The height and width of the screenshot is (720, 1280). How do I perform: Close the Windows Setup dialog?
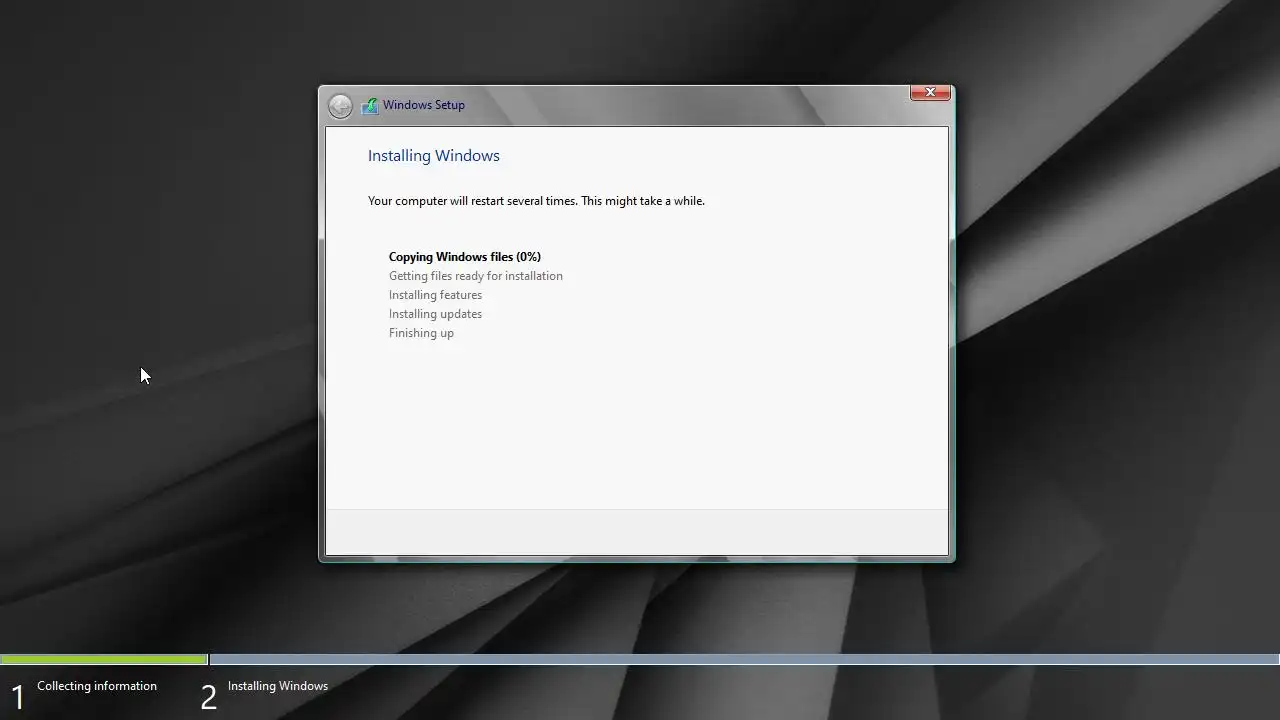[x=930, y=92]
